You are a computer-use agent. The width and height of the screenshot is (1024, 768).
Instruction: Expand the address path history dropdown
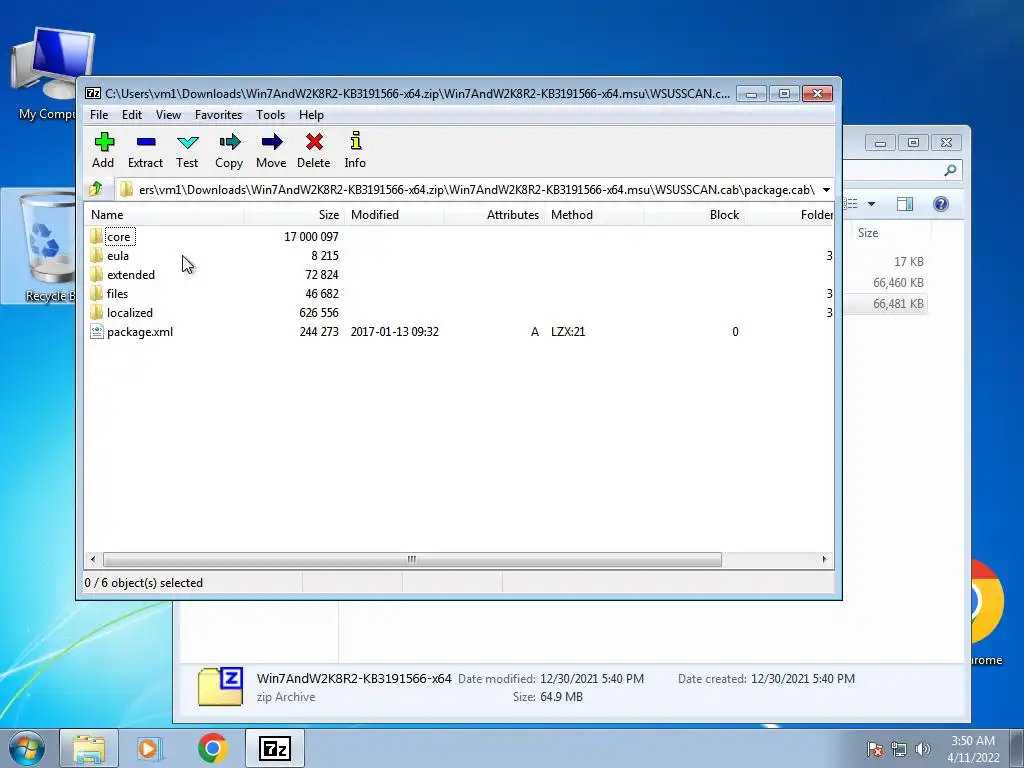coord(826,190)
